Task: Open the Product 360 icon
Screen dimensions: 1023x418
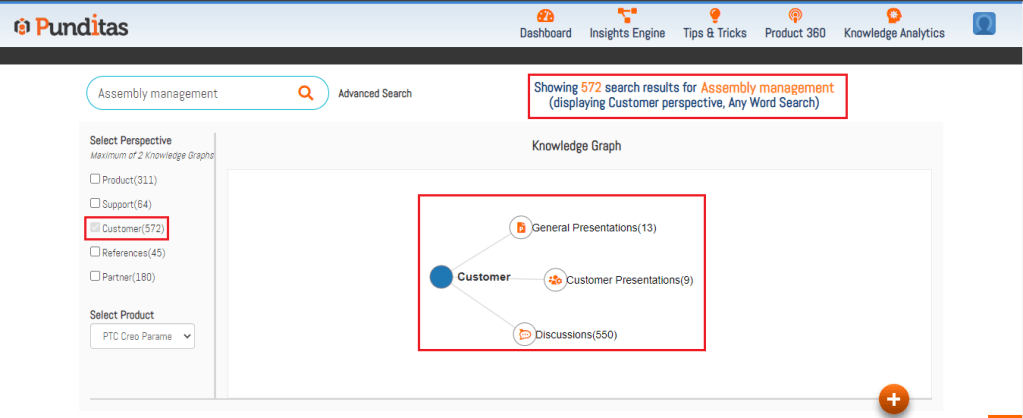Action: tap(795, 15)
